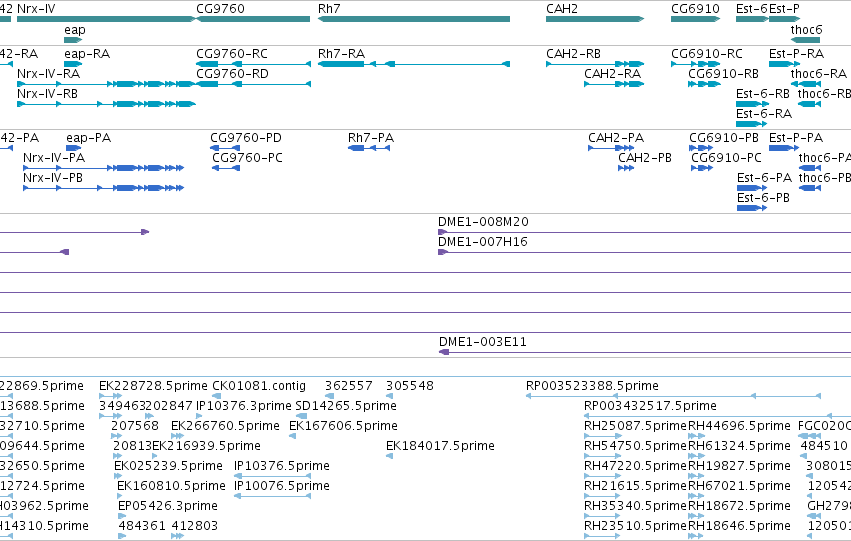Click transcript CG6910-RC
The image size is (851, 541).
point(695,64)
